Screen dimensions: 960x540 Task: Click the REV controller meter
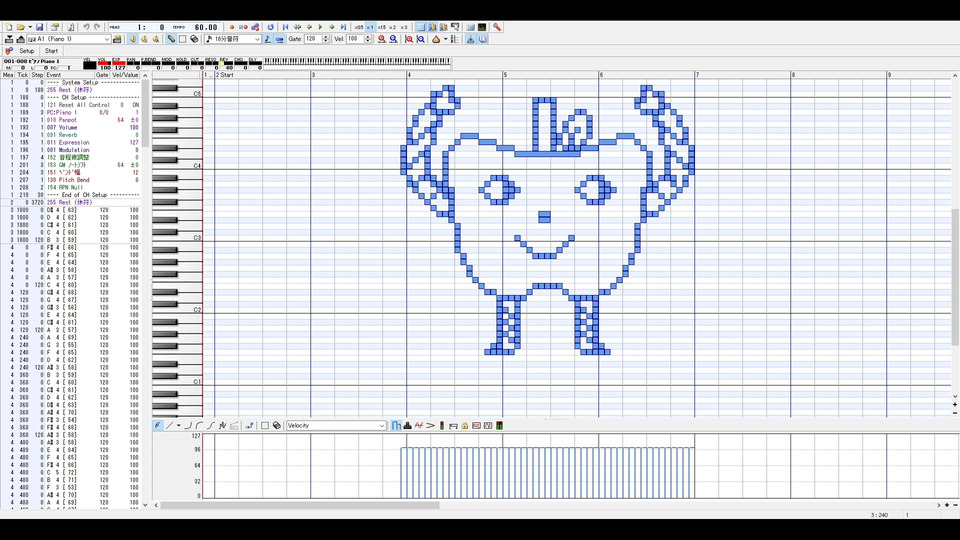coord(224,62)
